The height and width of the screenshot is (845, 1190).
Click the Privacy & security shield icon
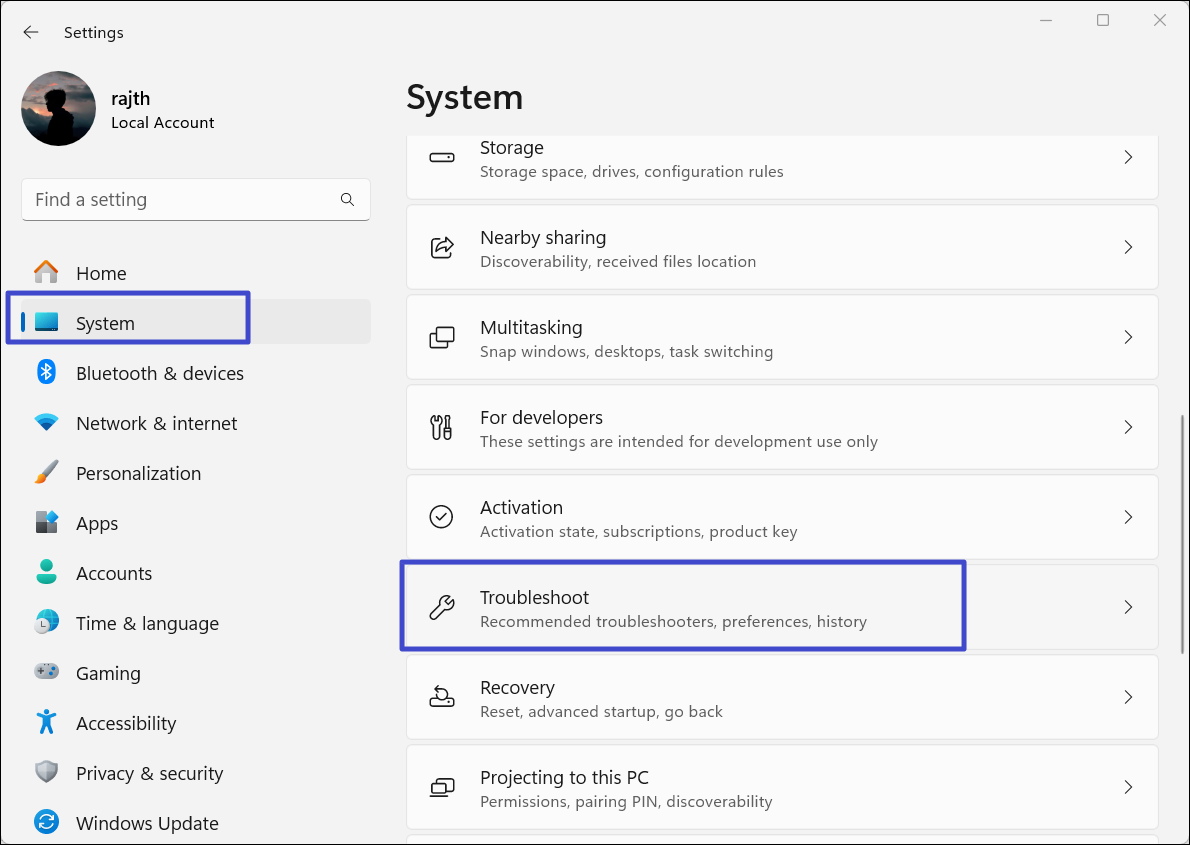pos(46,773)
